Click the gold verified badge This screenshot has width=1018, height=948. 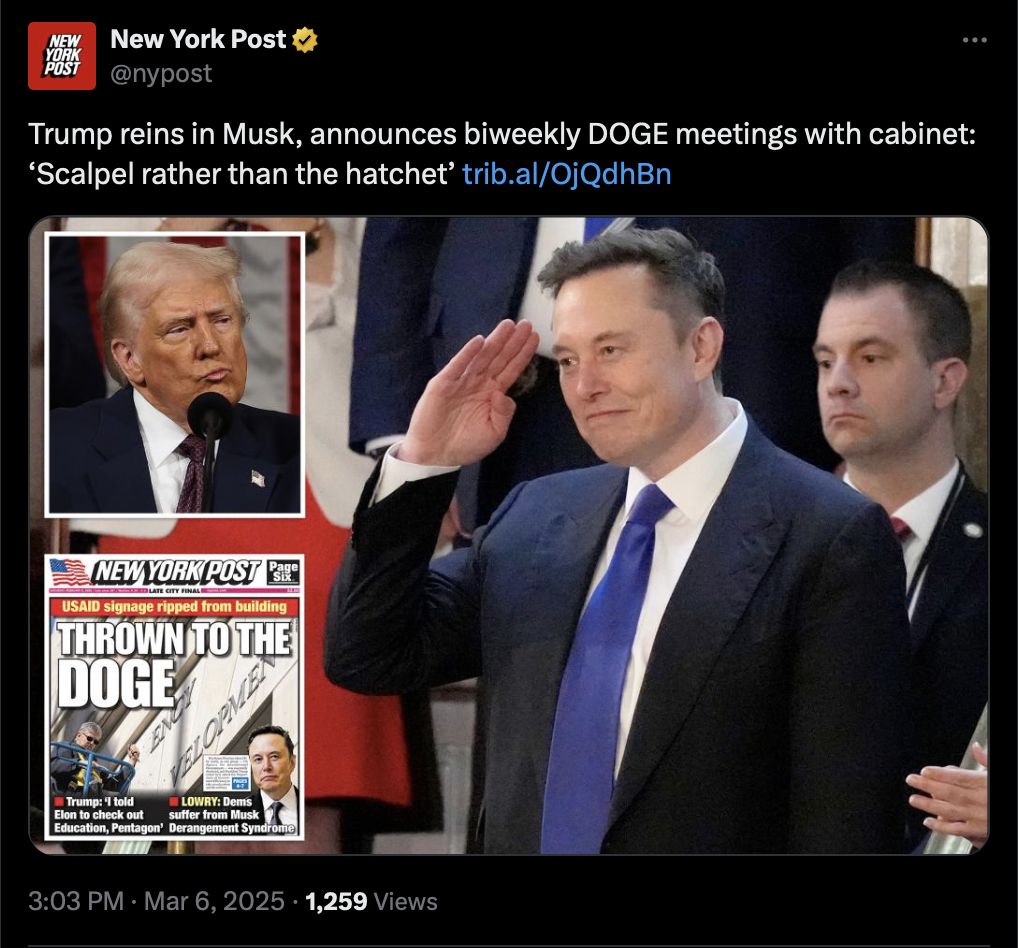(304, 40)
